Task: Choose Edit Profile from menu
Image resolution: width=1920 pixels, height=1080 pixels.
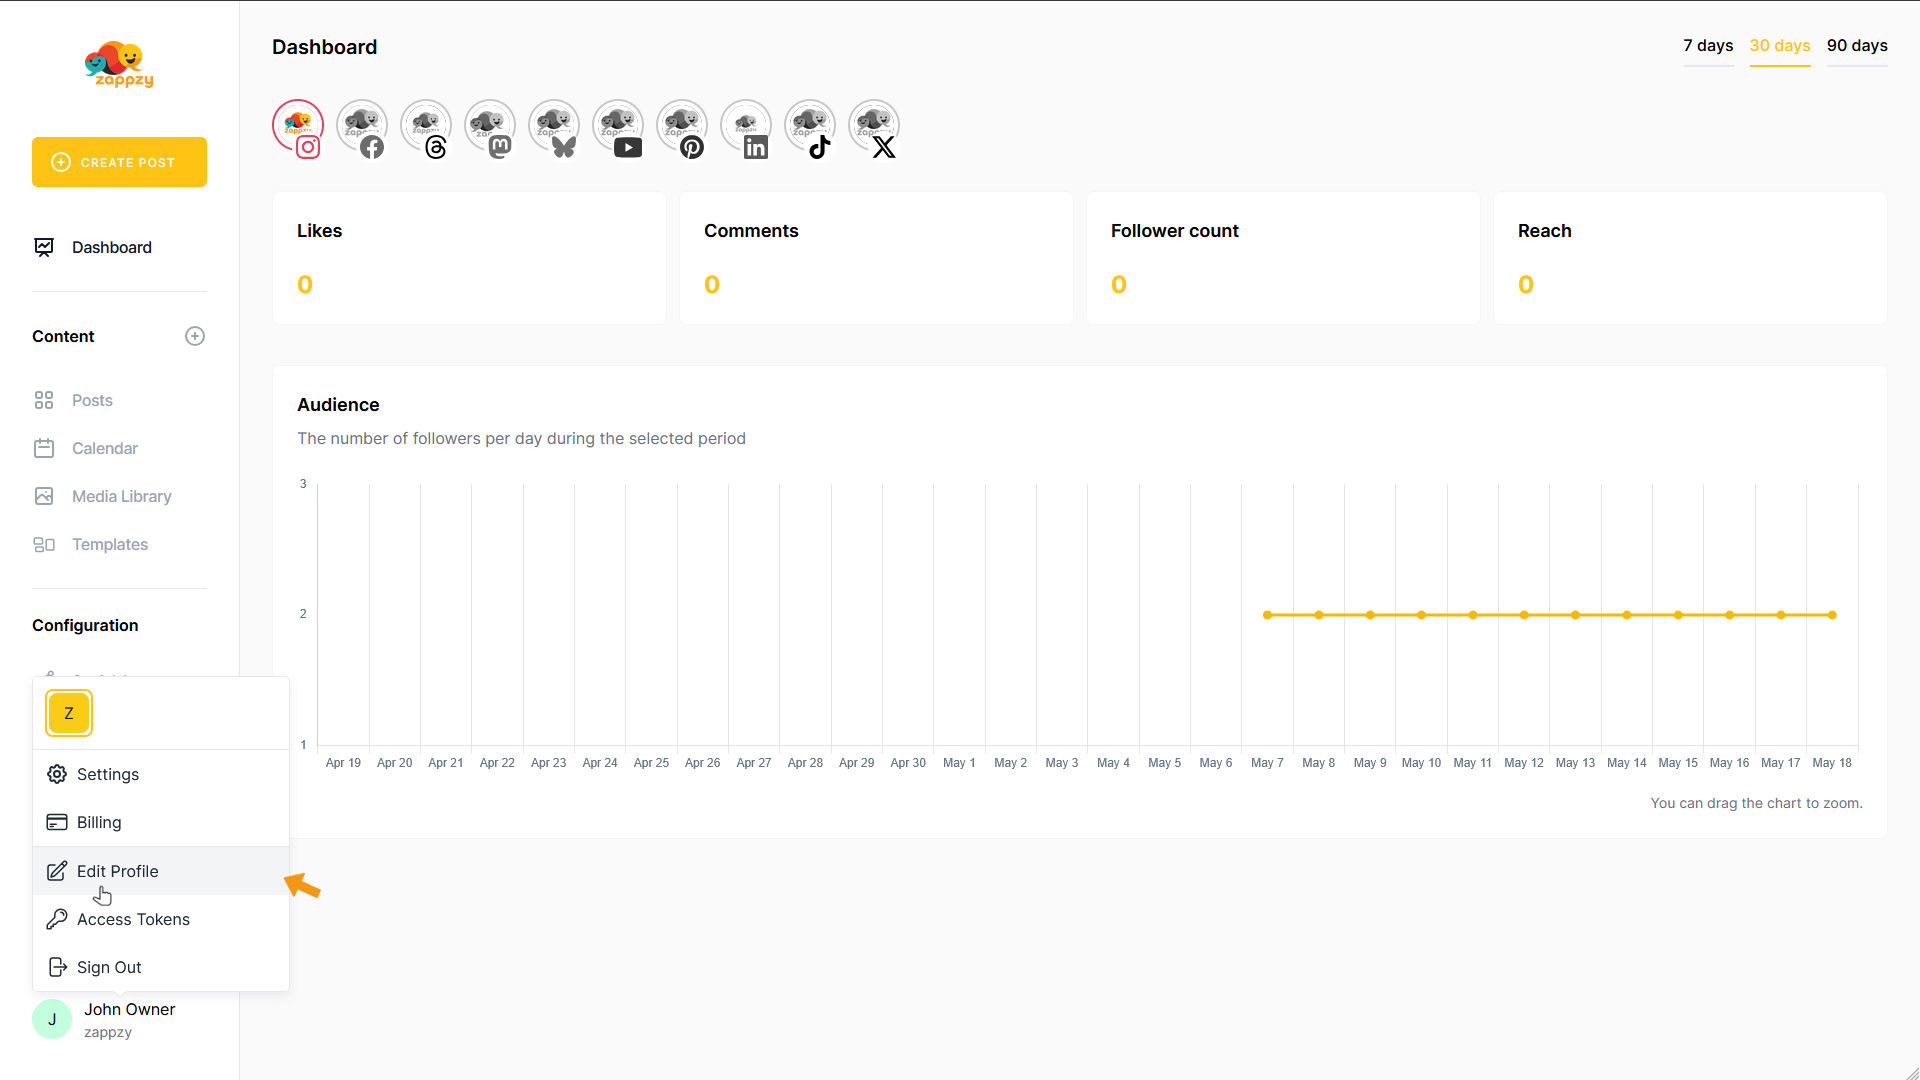Action: (x=118, y=871)
